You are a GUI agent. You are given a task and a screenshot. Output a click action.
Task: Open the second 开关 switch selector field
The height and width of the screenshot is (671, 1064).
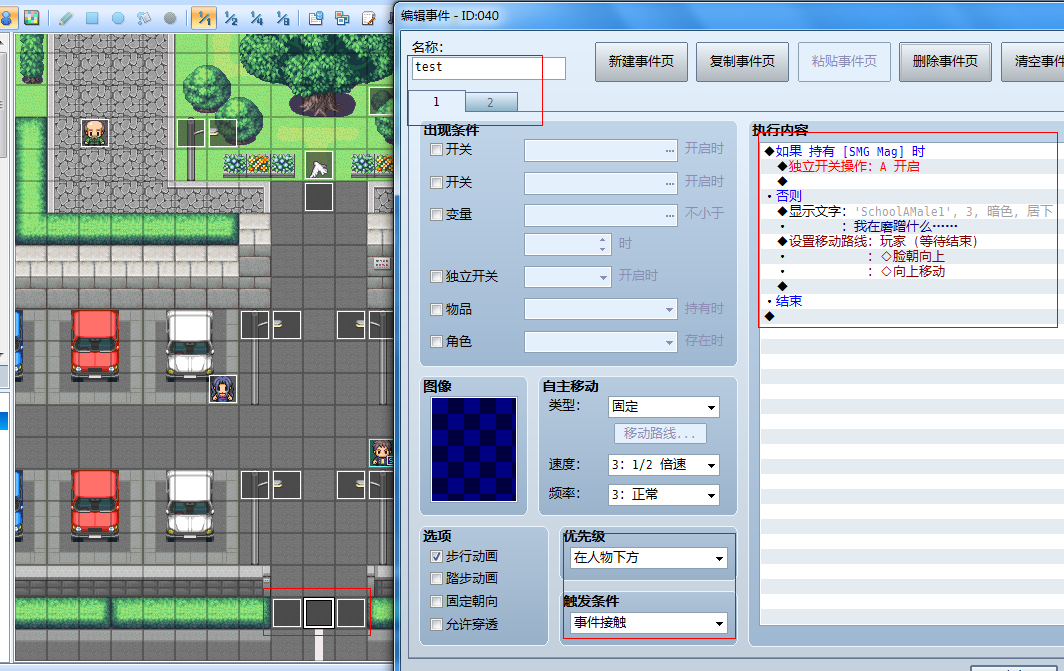tap(601, 183)
